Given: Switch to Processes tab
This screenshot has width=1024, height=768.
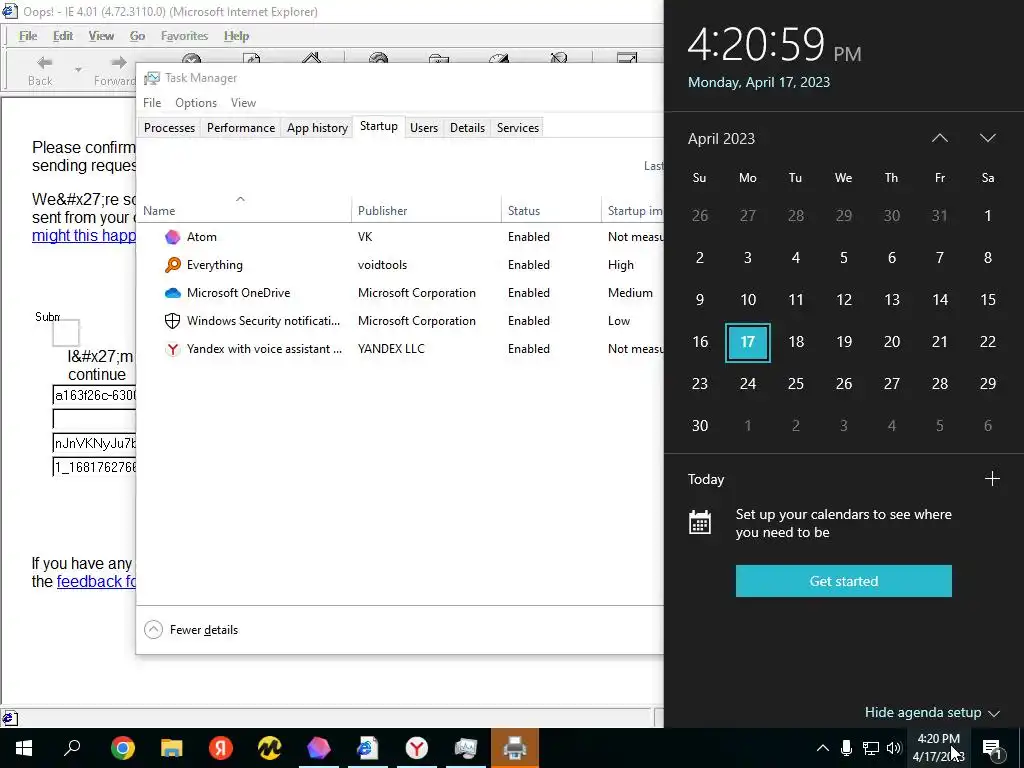Looking at the screenshot, I should 169,128.
